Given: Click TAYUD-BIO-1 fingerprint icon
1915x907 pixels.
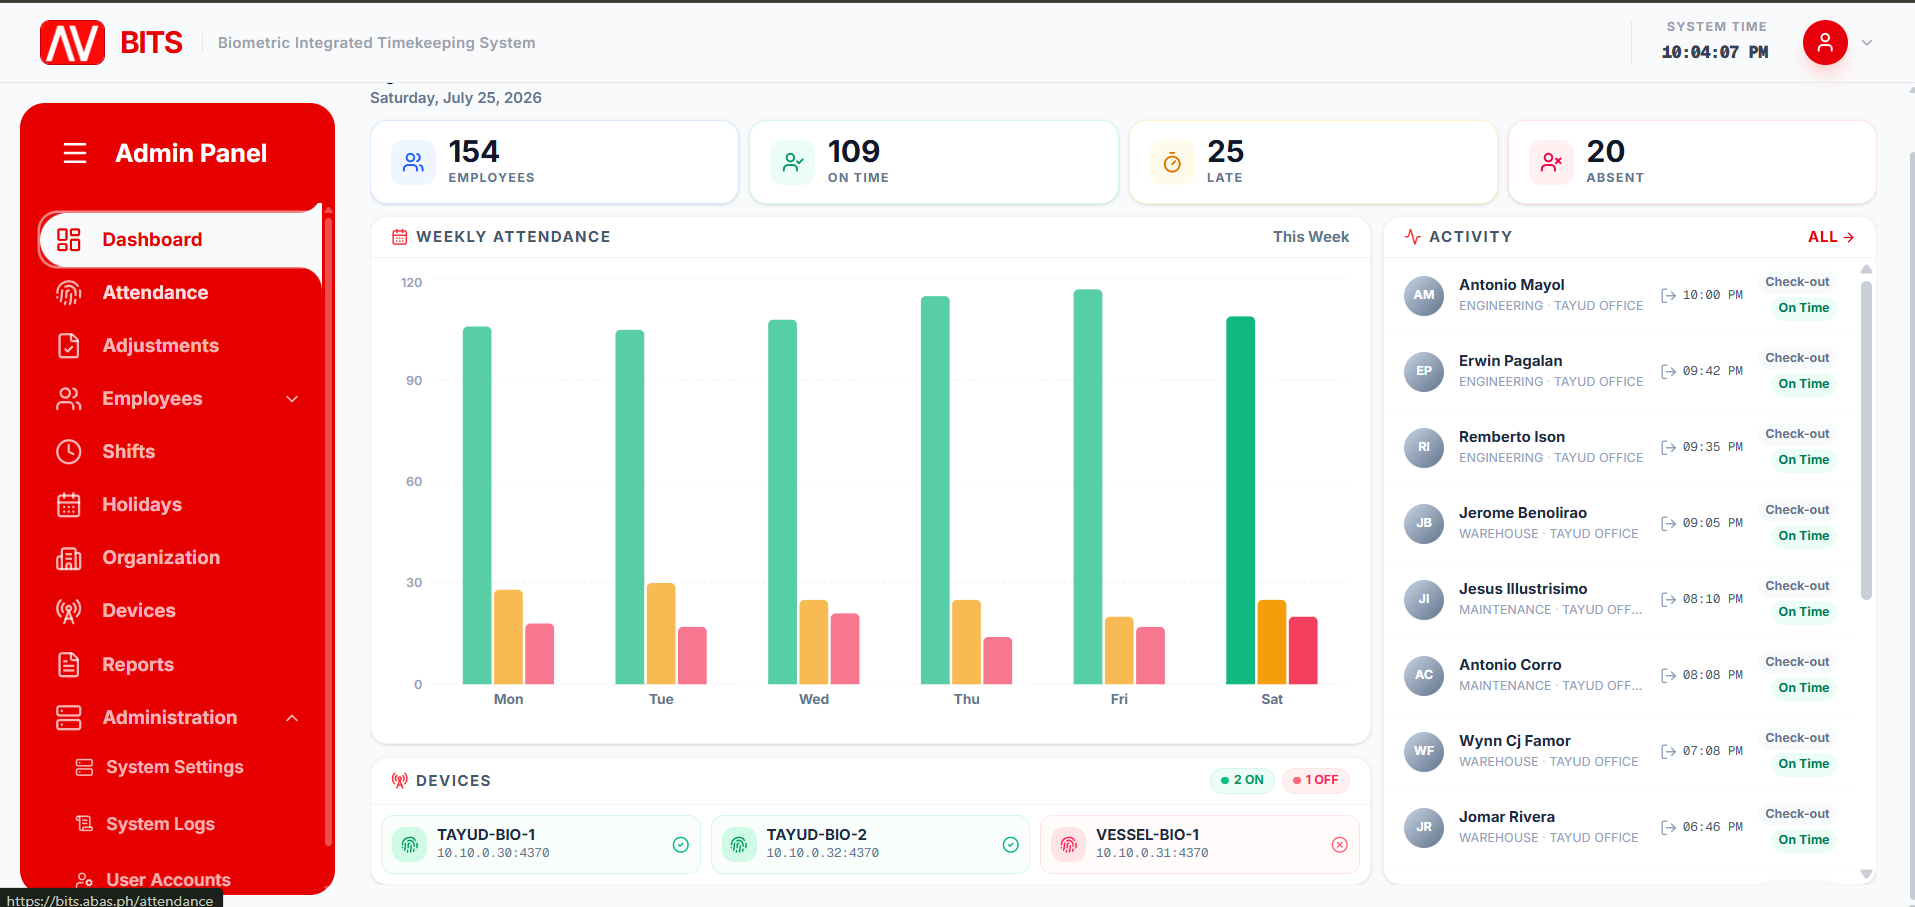Looking at the screenshot, I should [x=409, y=844].
